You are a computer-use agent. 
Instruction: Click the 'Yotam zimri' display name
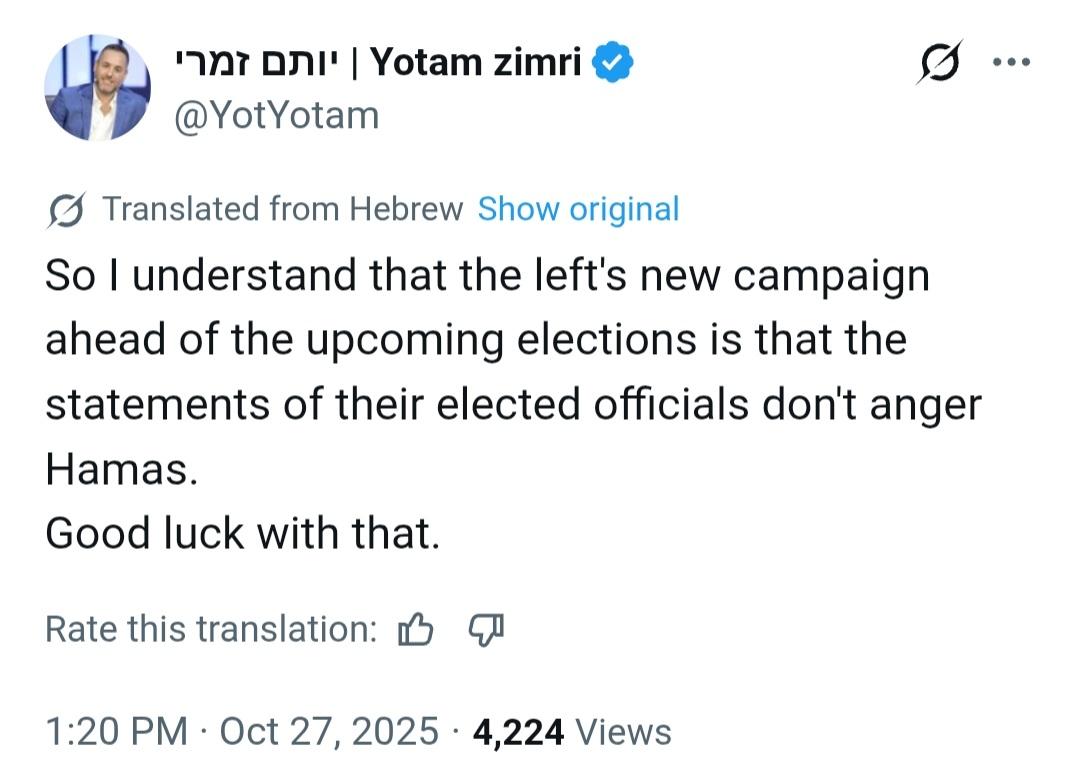[x=477, y=63]
